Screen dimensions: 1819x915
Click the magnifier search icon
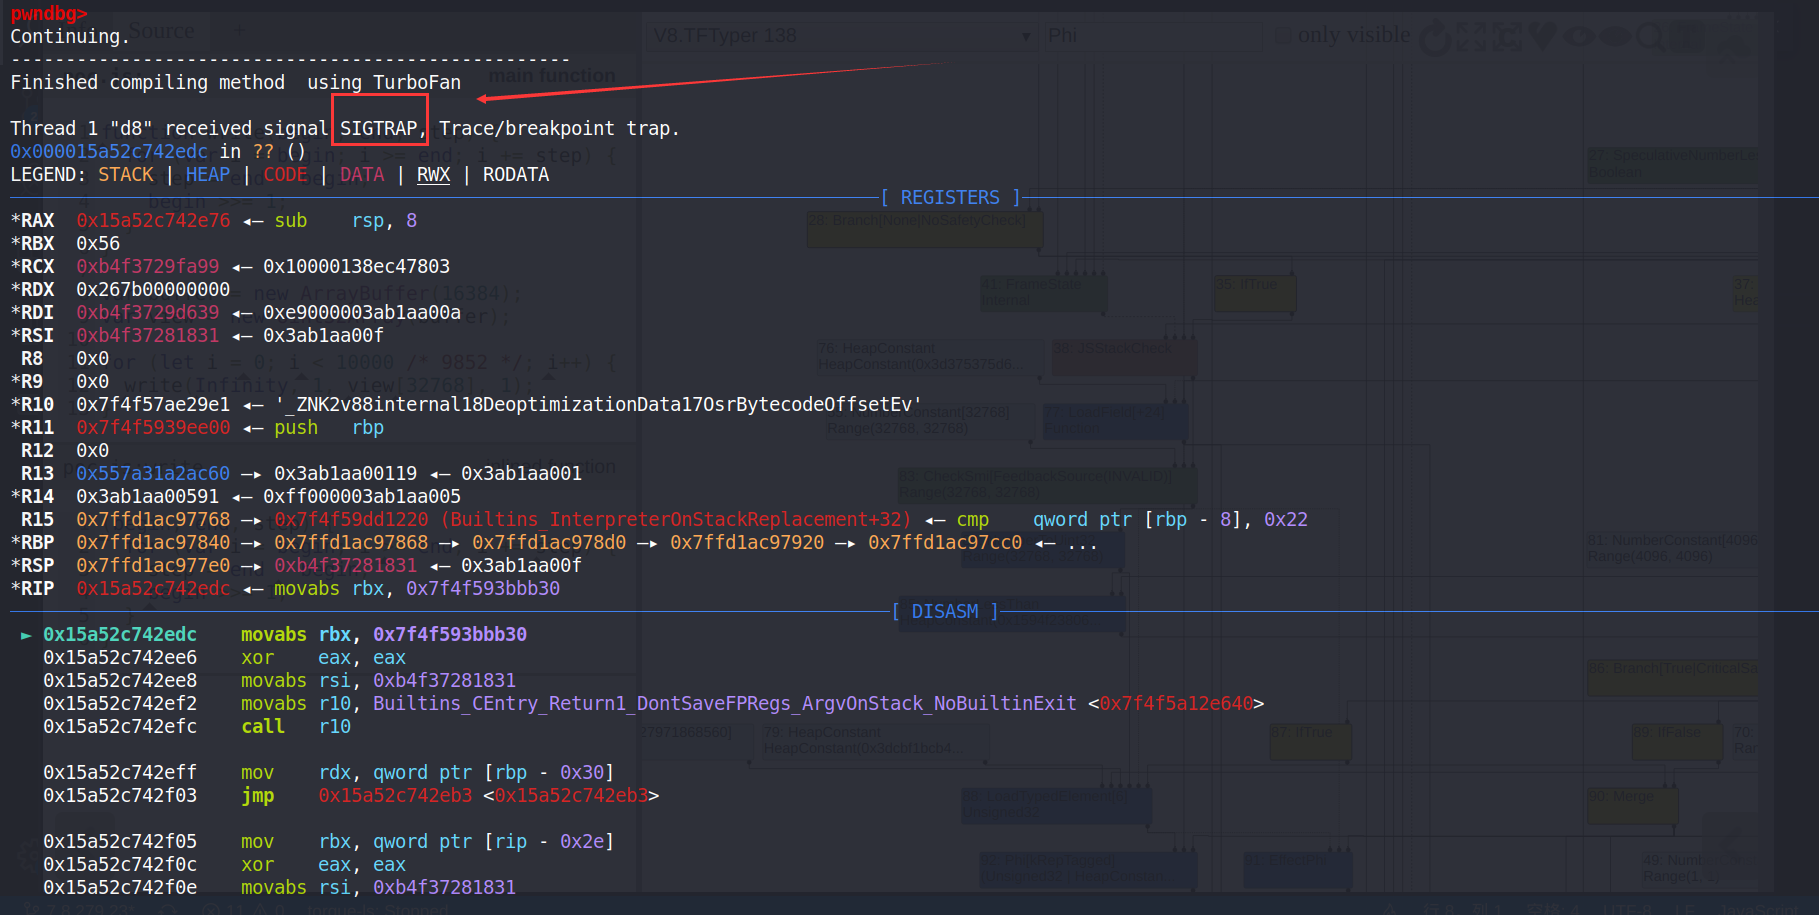pyautogui.click(x=1650, y=37)
